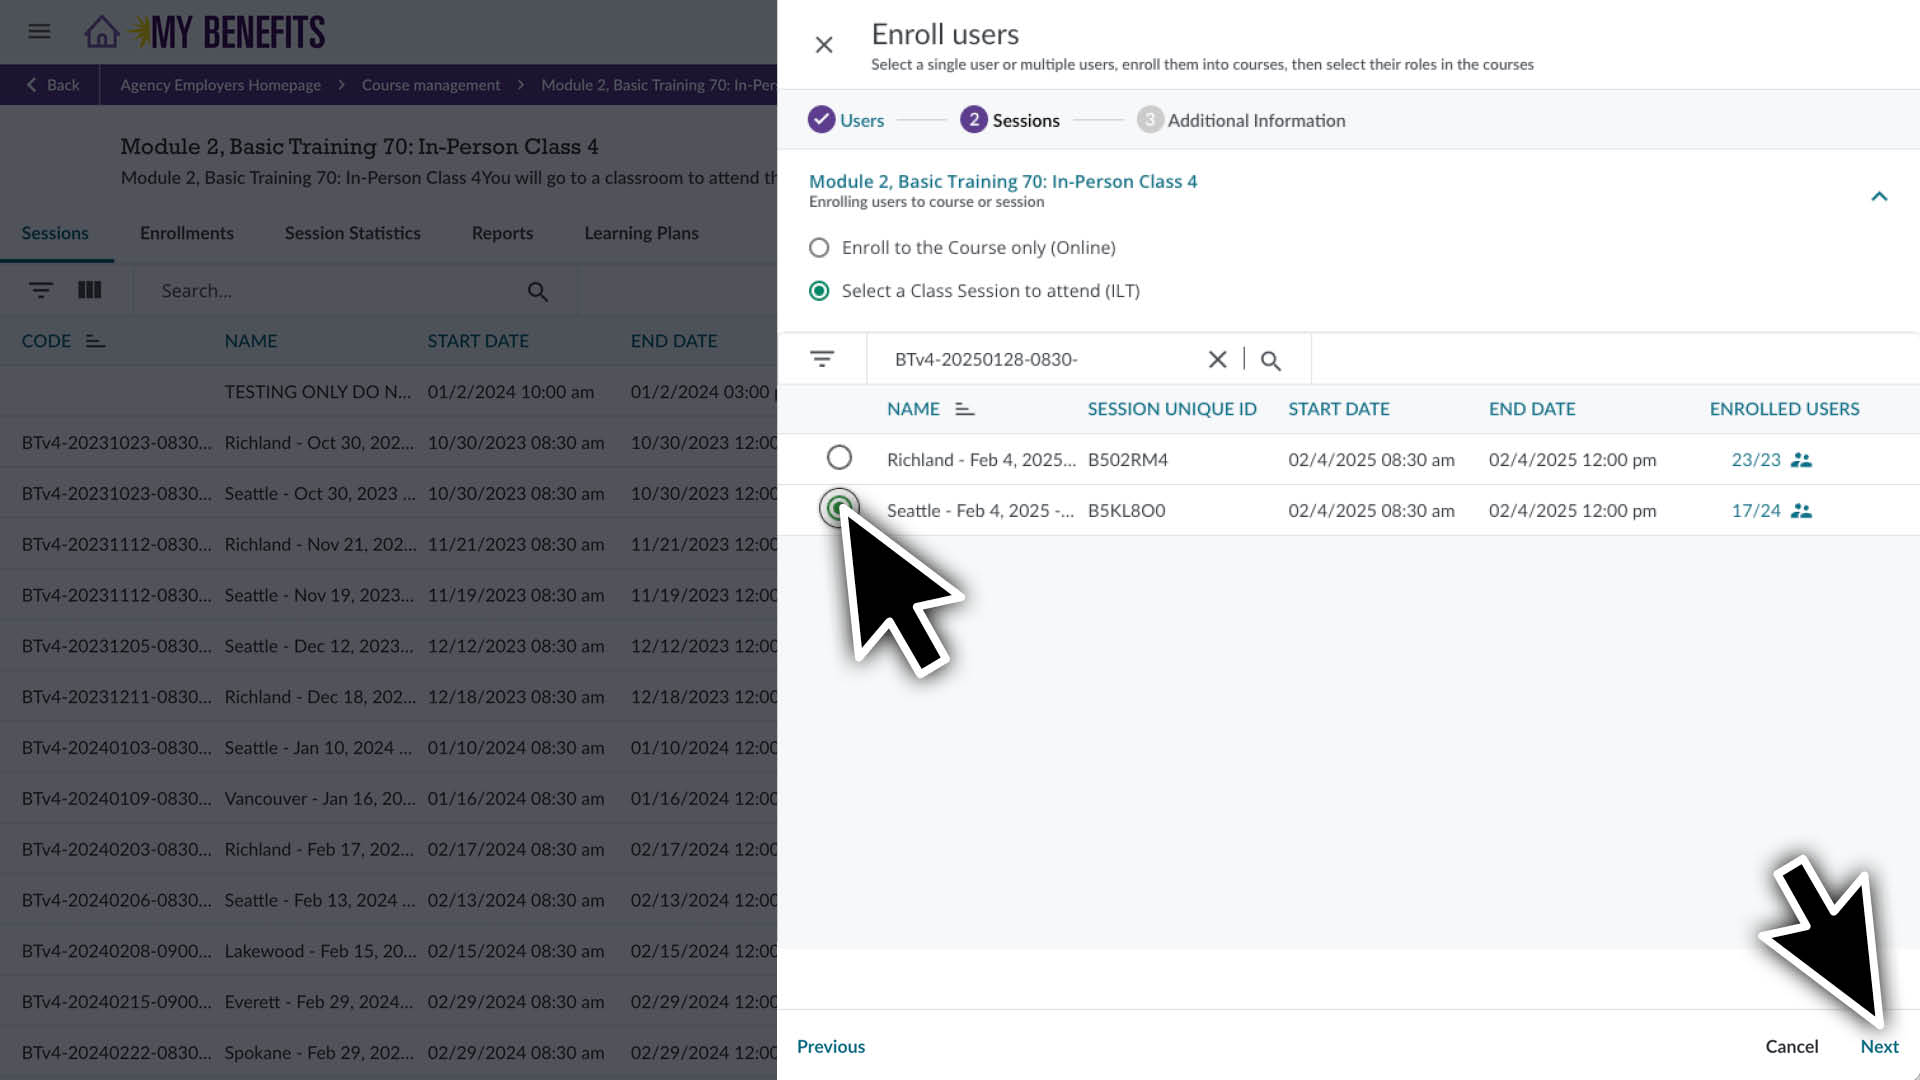Click the Previous button
1920x1080 pixels.
pyautogui.click(x=831, y=1046)
